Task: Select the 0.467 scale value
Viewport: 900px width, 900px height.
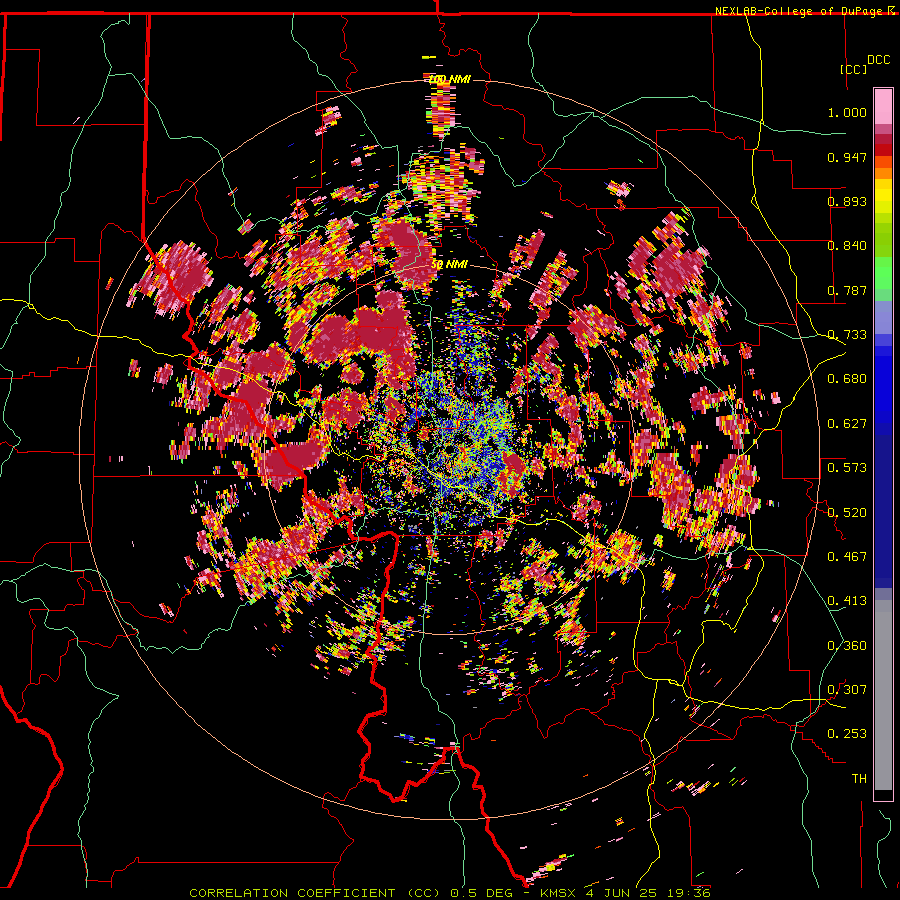Action: pyautogui.click(x=847, y=556)
